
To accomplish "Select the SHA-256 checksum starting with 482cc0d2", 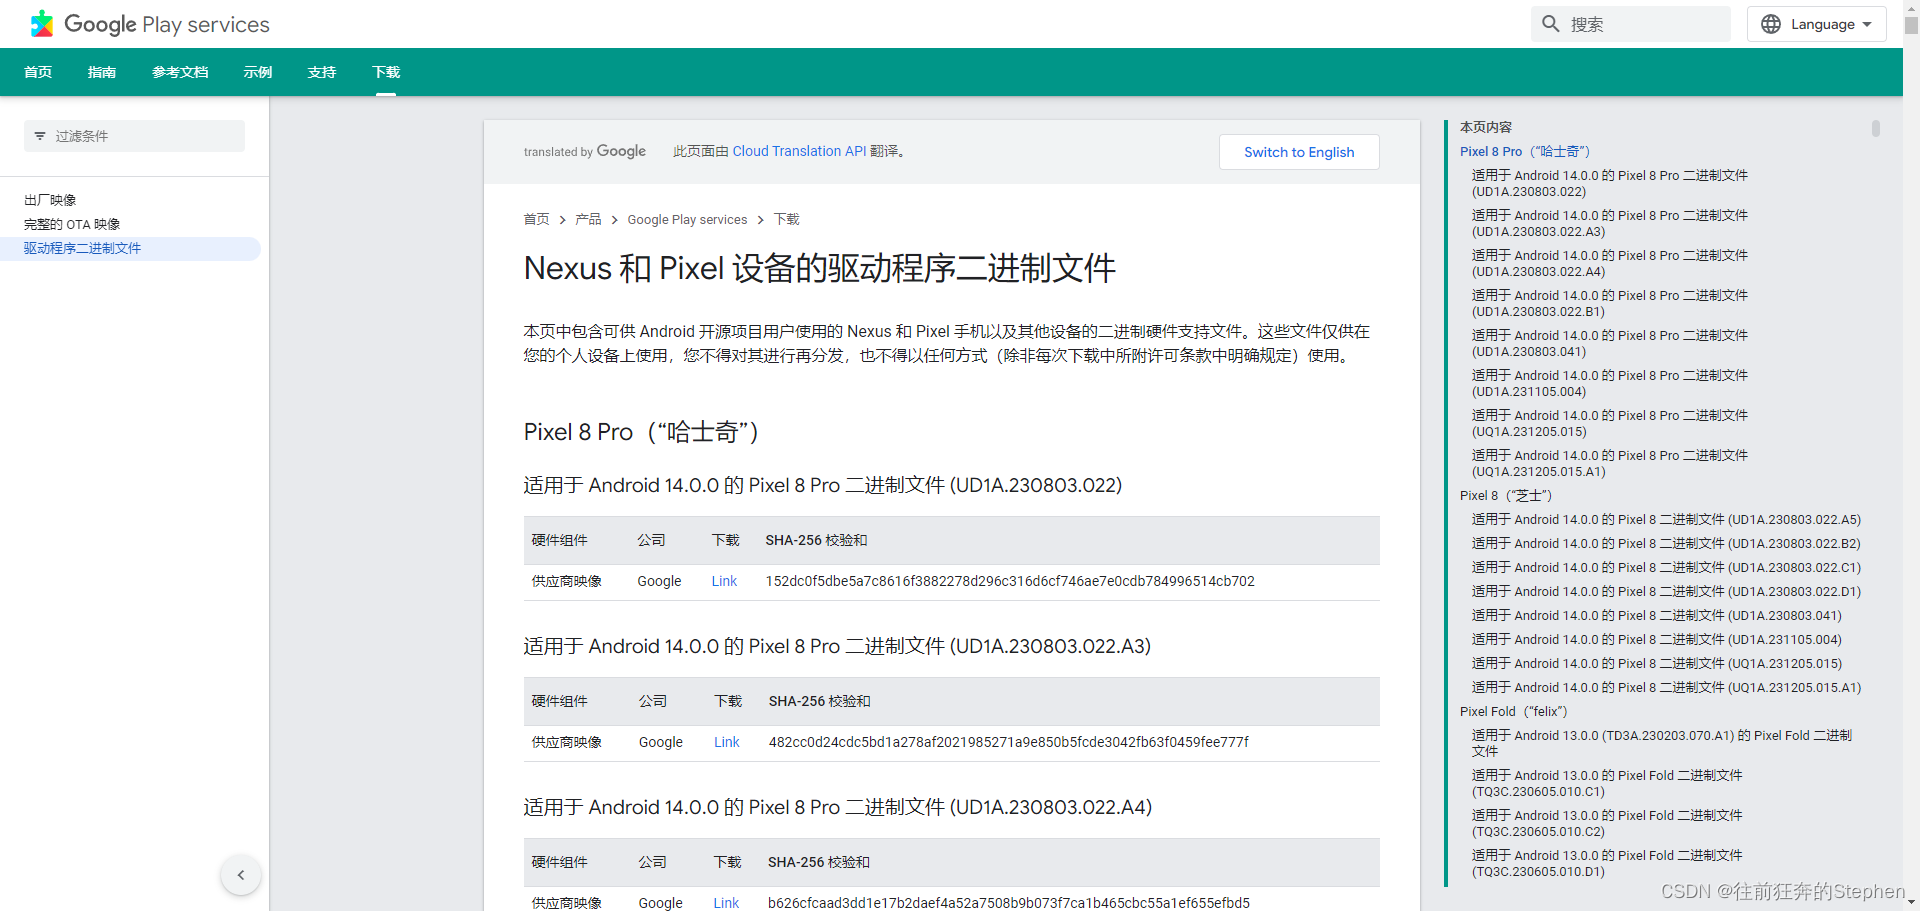I will (1008, 742).
